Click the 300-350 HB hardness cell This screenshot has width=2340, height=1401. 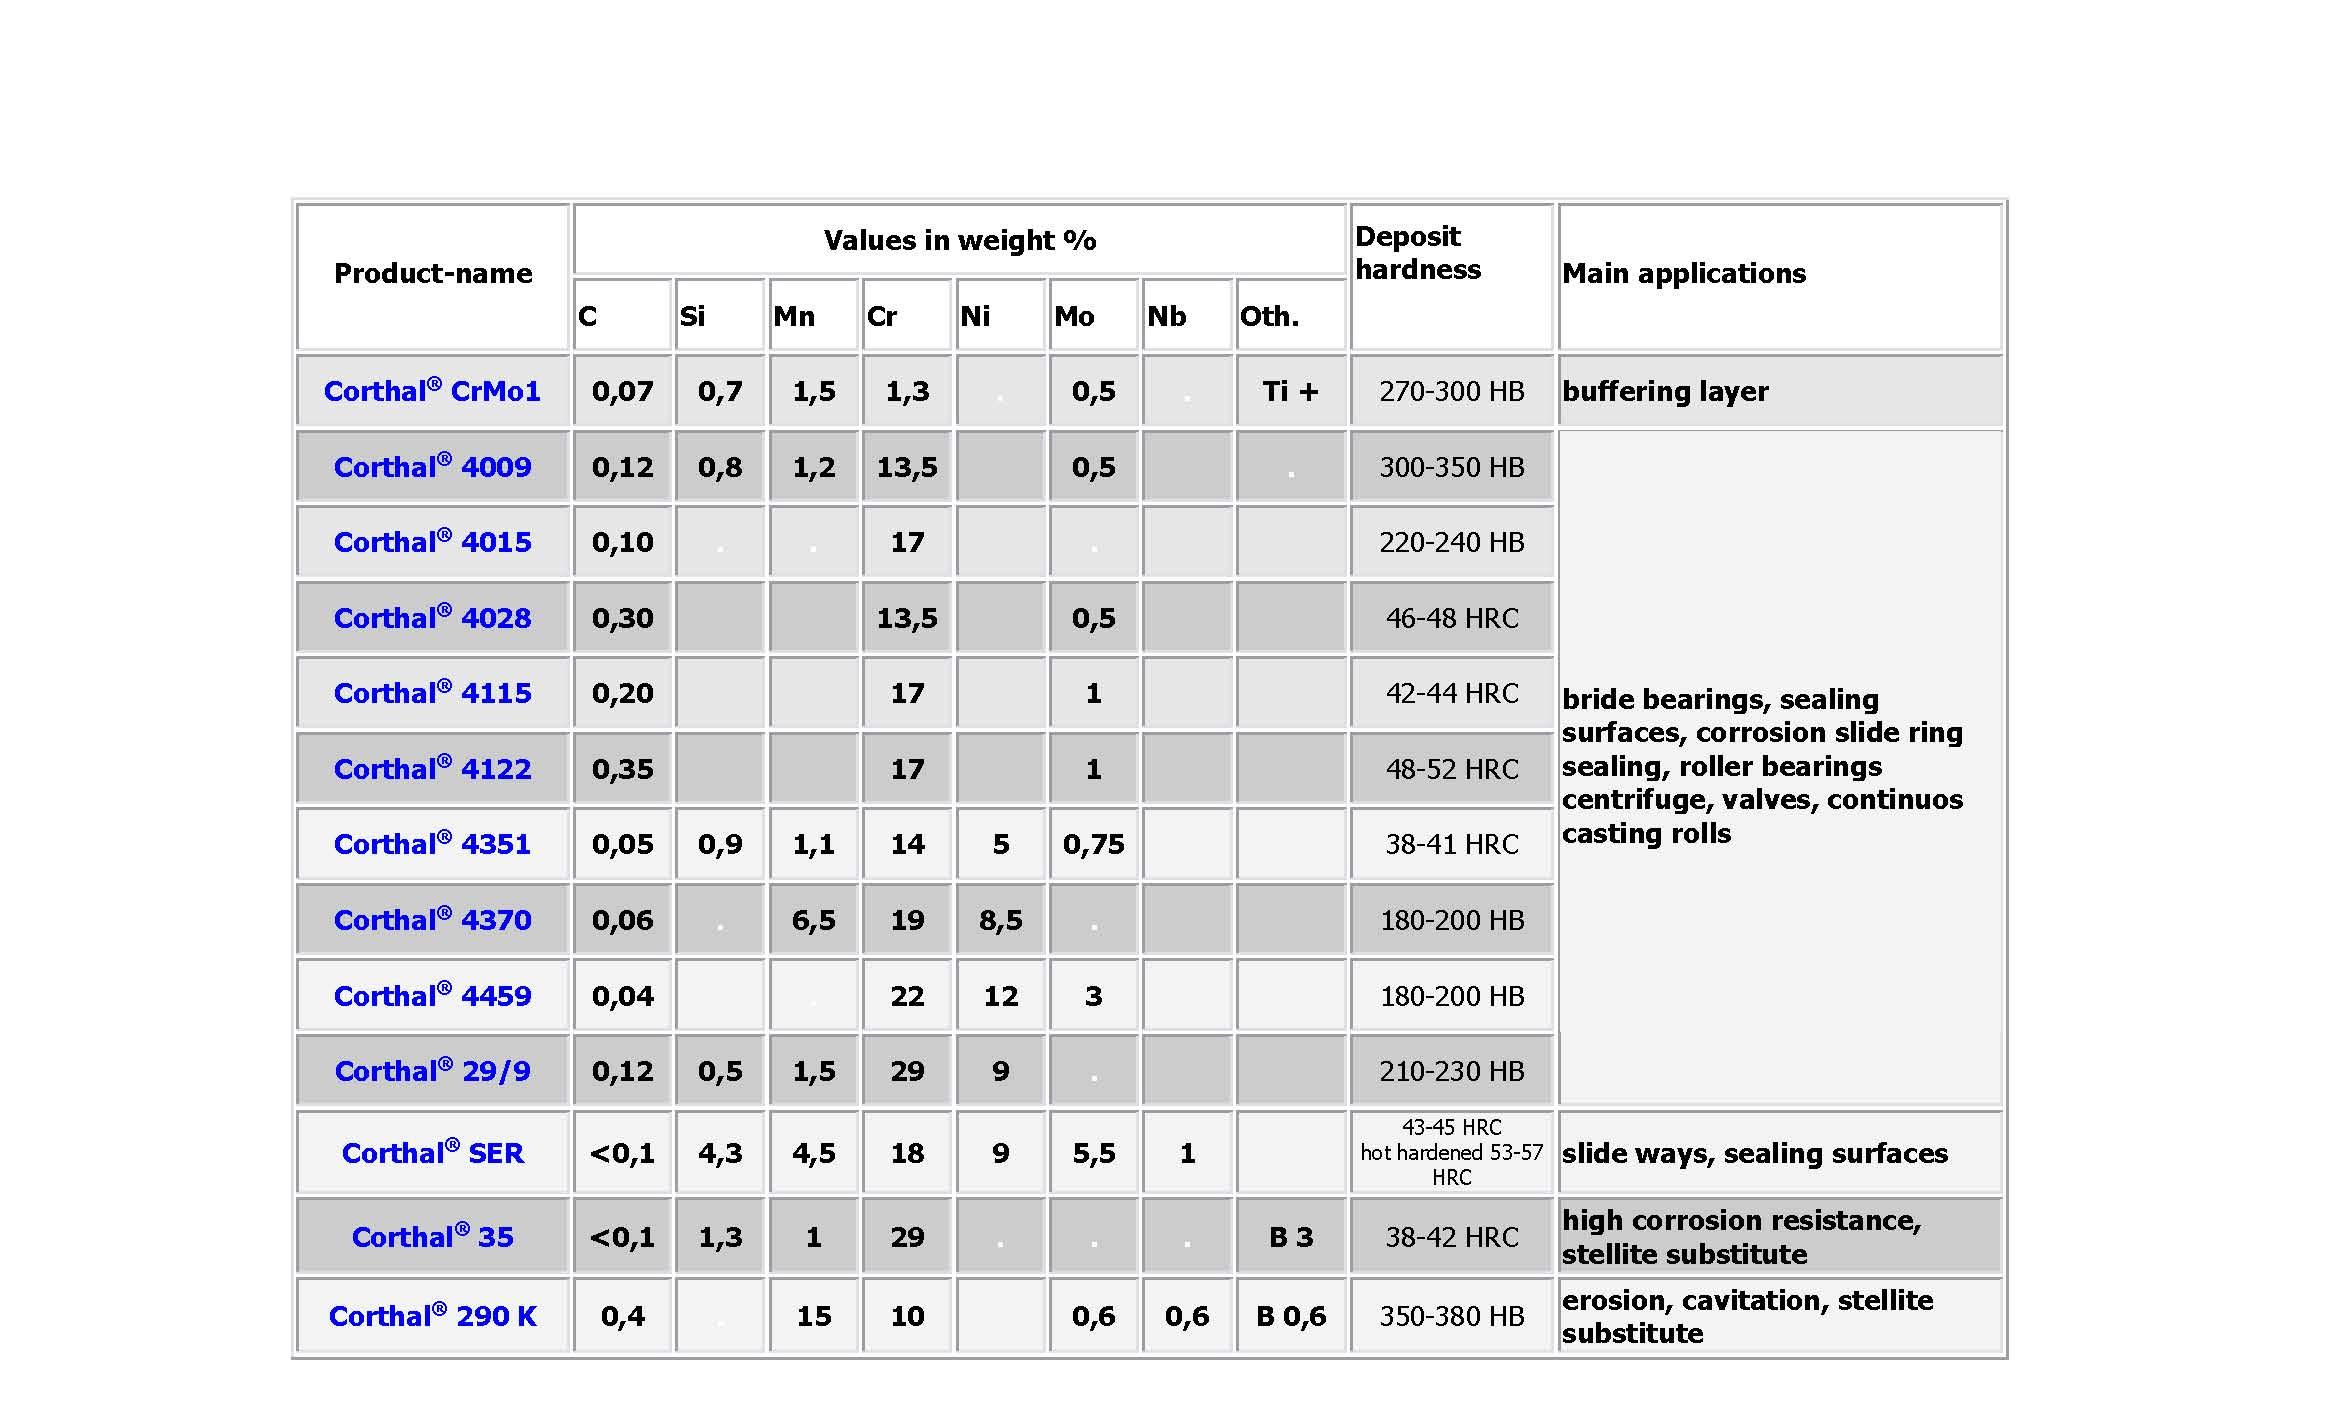tap(1452, 467)
